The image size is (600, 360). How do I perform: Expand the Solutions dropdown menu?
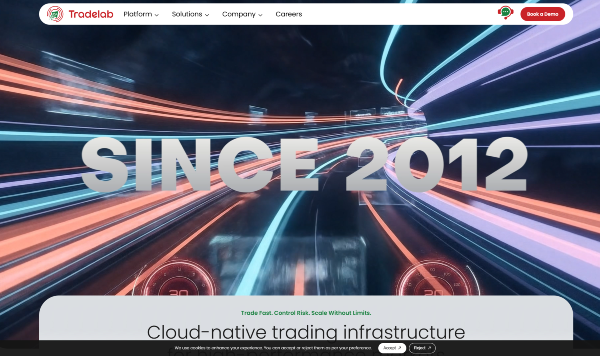click(190, 14)
